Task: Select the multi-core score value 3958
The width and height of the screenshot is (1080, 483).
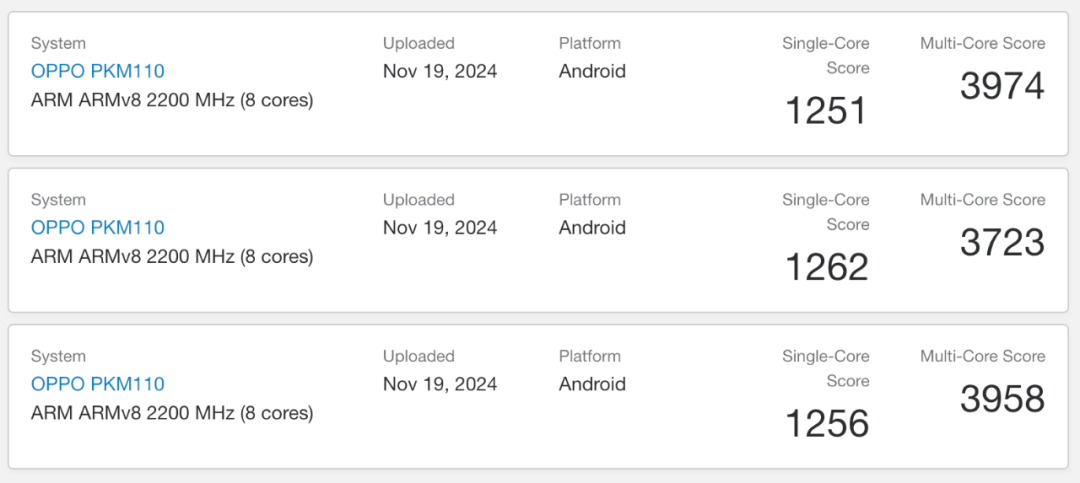Action: (x=1002, y=399)
